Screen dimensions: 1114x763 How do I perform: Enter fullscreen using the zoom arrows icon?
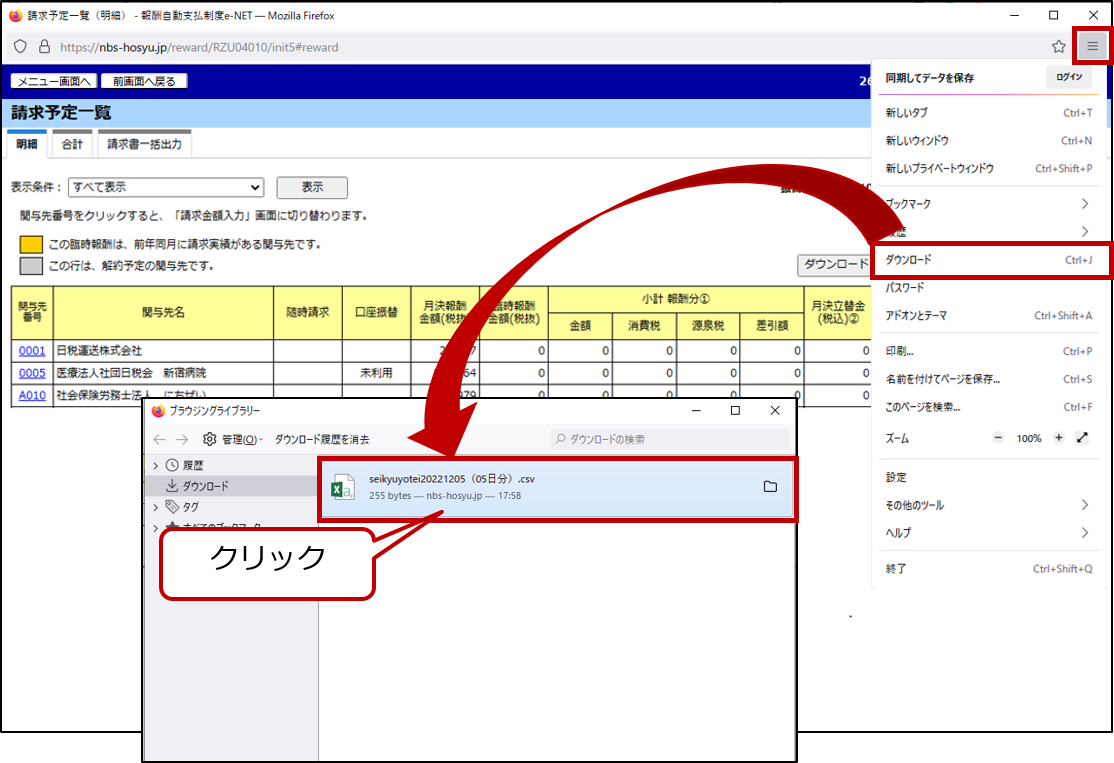1082,439
